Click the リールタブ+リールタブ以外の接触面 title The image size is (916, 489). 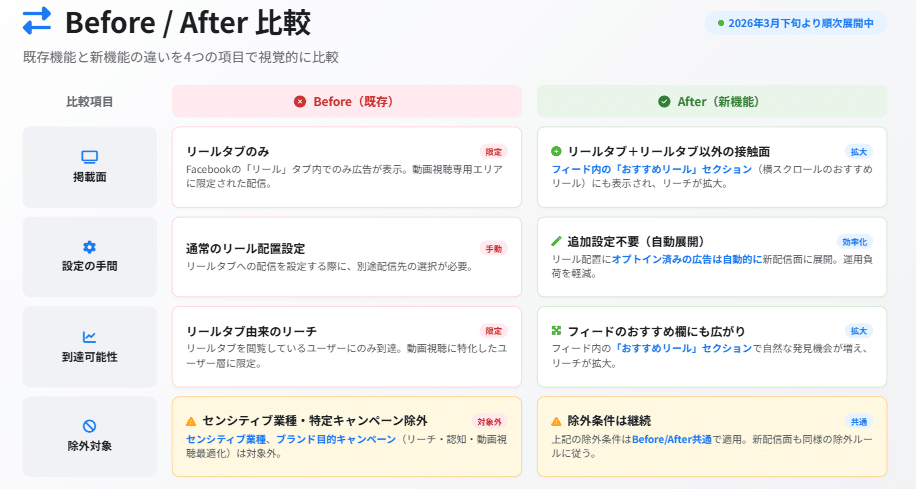(669, 151)
